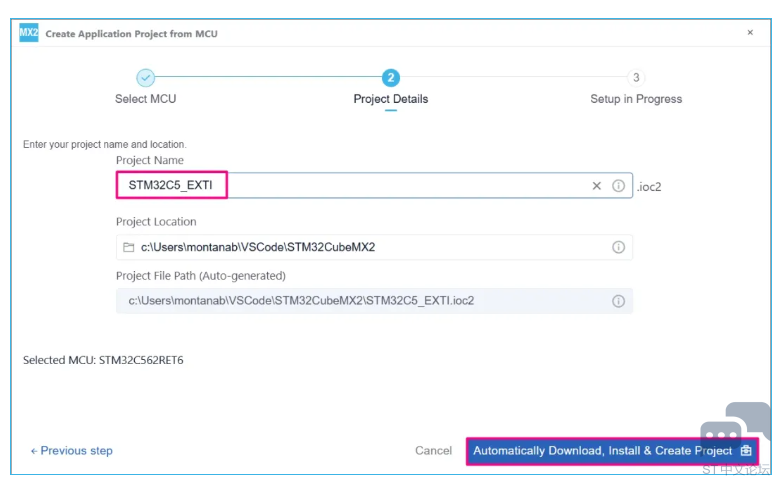Go to the Select MCU step label
This screenshot has width=779, height=485.
[x=146, y=99]
